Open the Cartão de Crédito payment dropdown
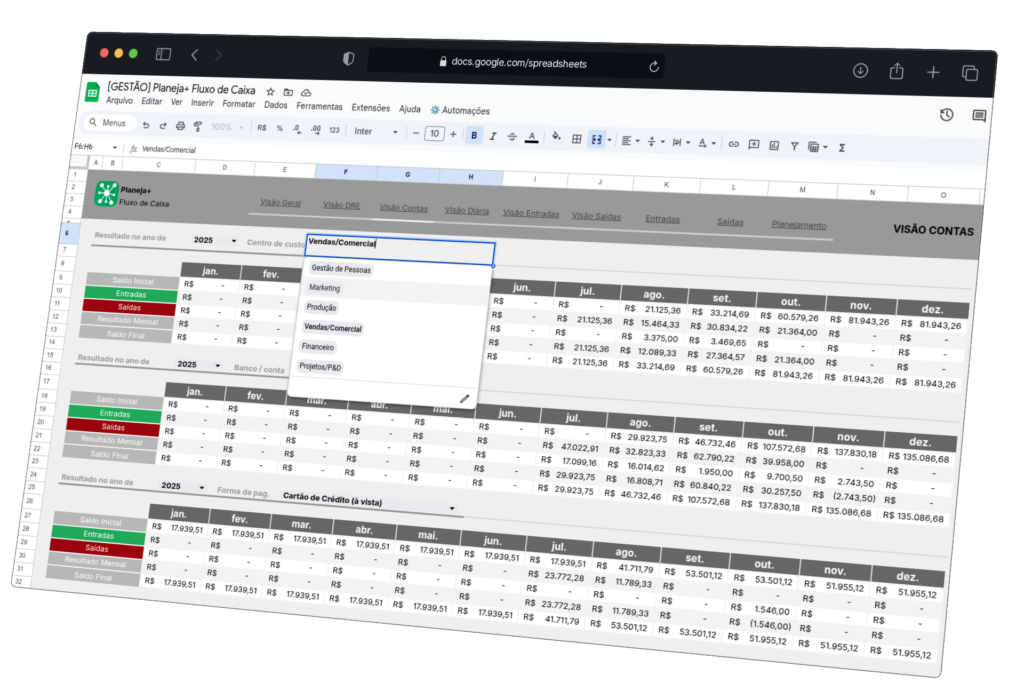This screenshot has width=1024, height=683. (451, 508)
